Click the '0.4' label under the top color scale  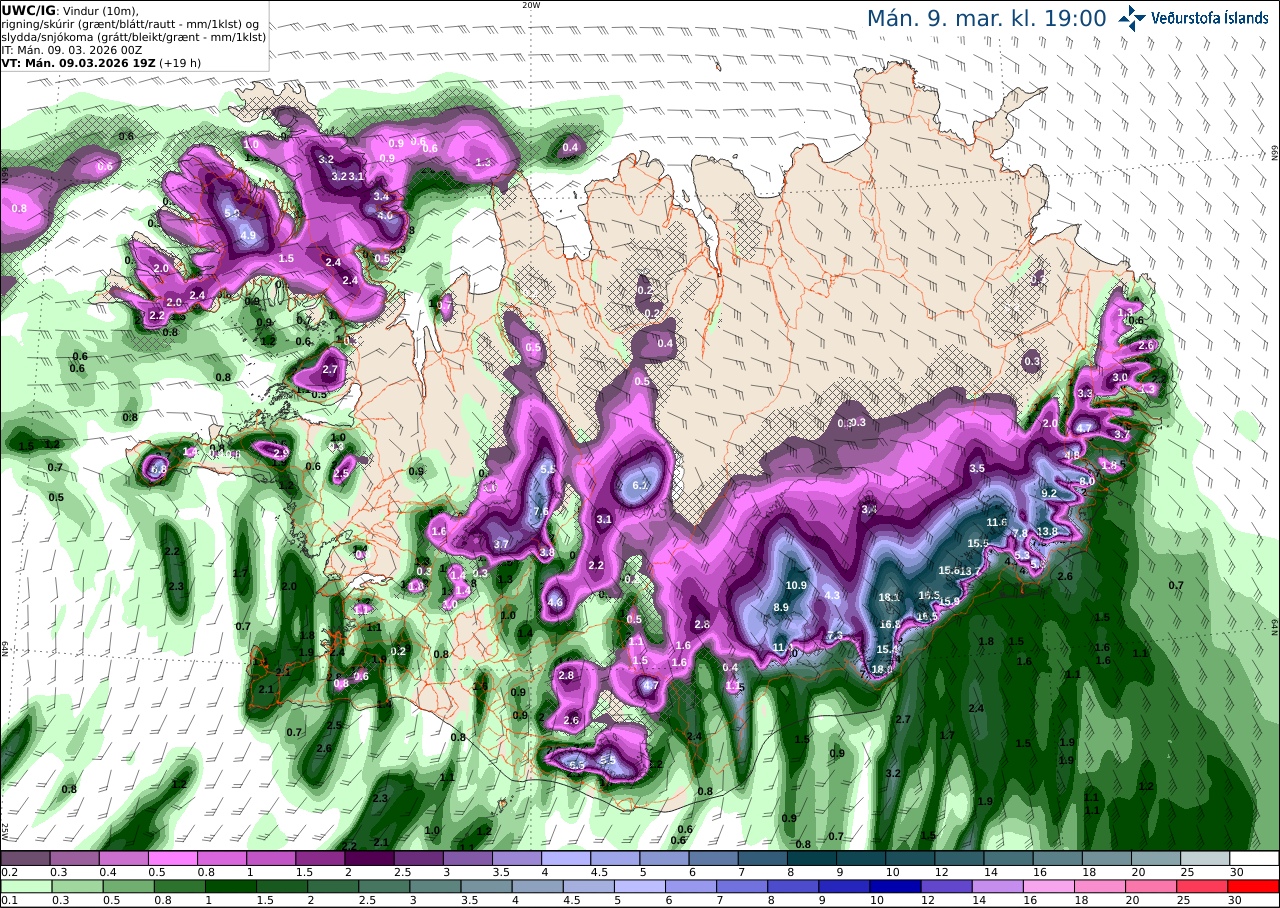pyautogui.click(x=106, y=872)
